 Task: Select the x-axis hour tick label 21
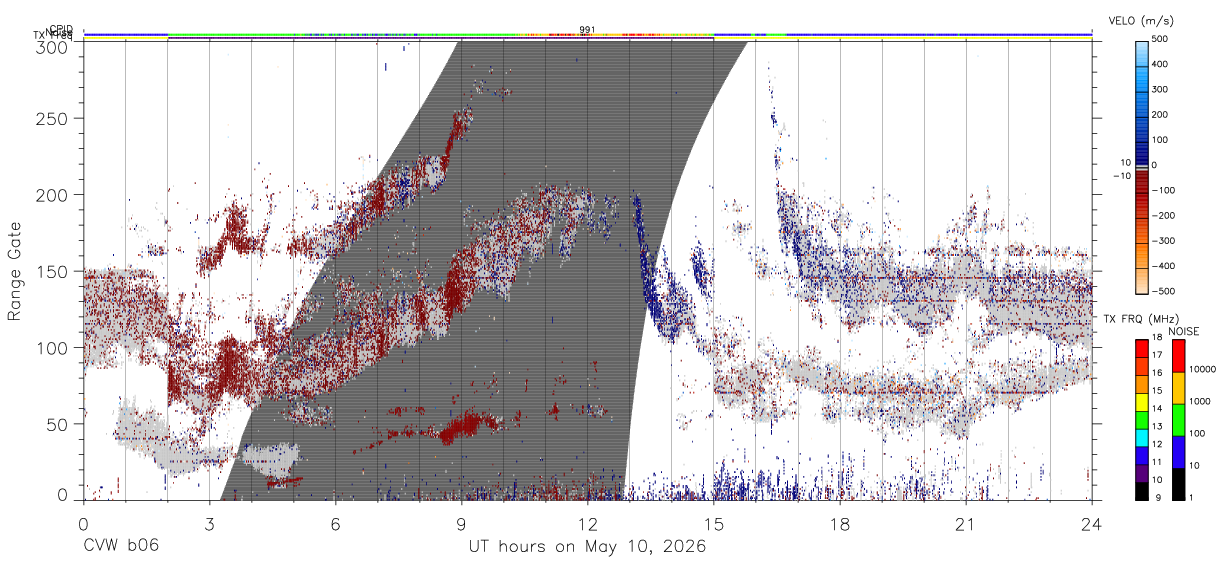pyautogui.click(x=965, y=523)
